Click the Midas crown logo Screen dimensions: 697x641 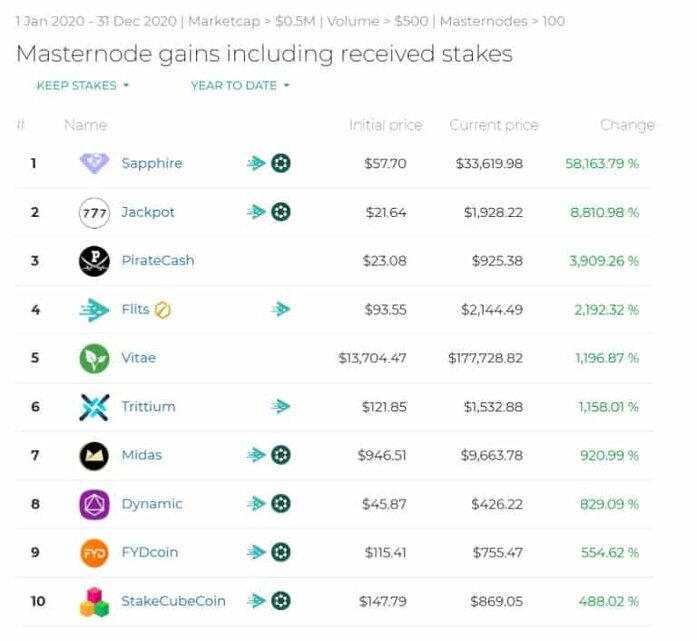click(94, 456)
